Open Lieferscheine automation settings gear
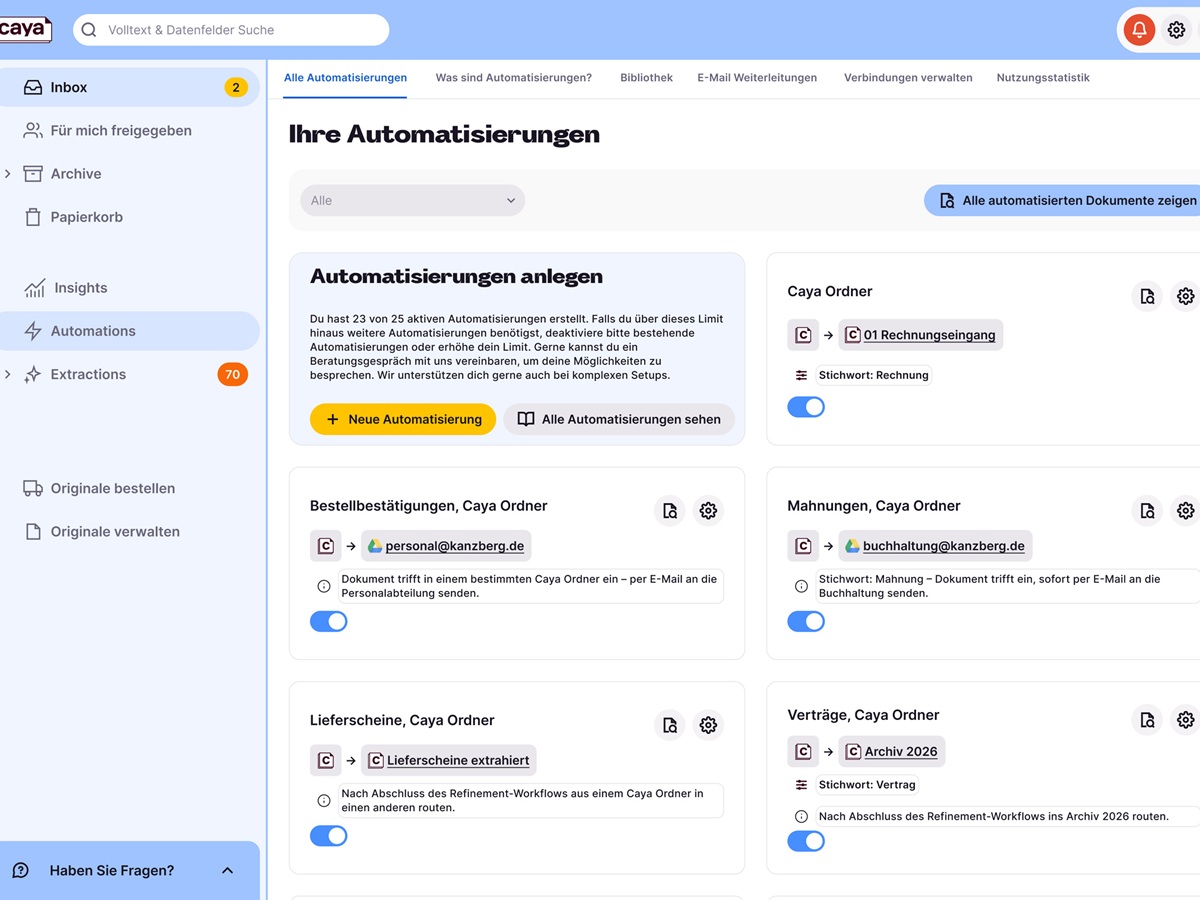Image resolution: width=1200 pixels, height=900 pixels. pyautogui.click(x=708, y=725)
